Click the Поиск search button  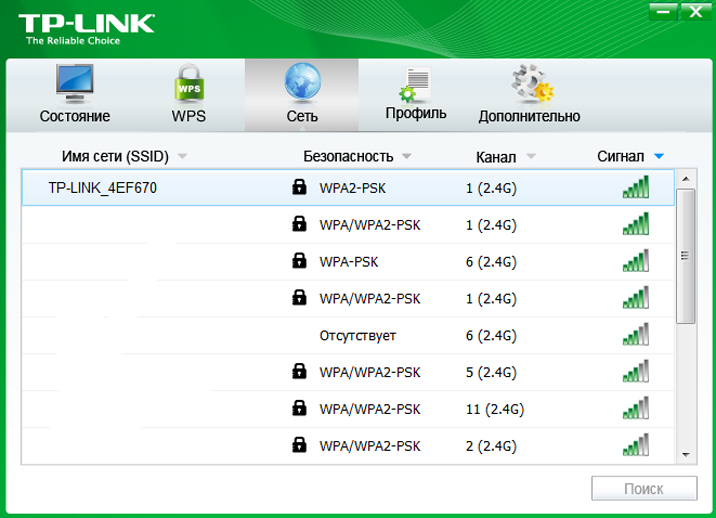(x=644, y=488)
